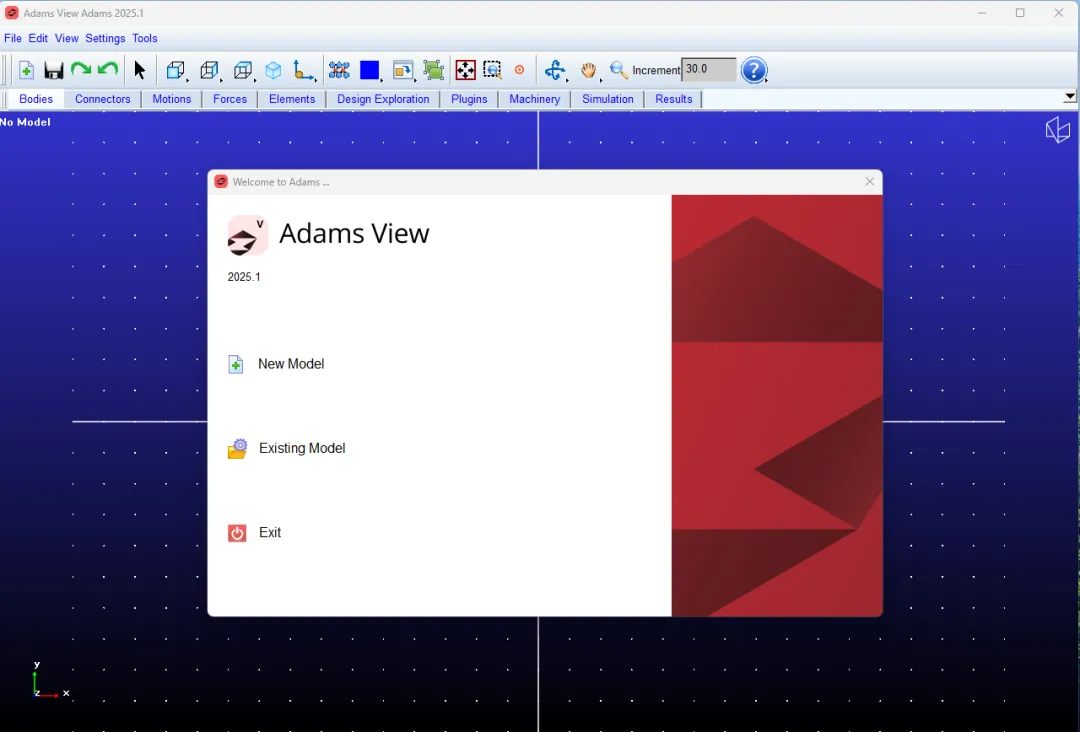
Task: Expand the ribbon tabs dropdown arrow
Action: point(1070,97)
